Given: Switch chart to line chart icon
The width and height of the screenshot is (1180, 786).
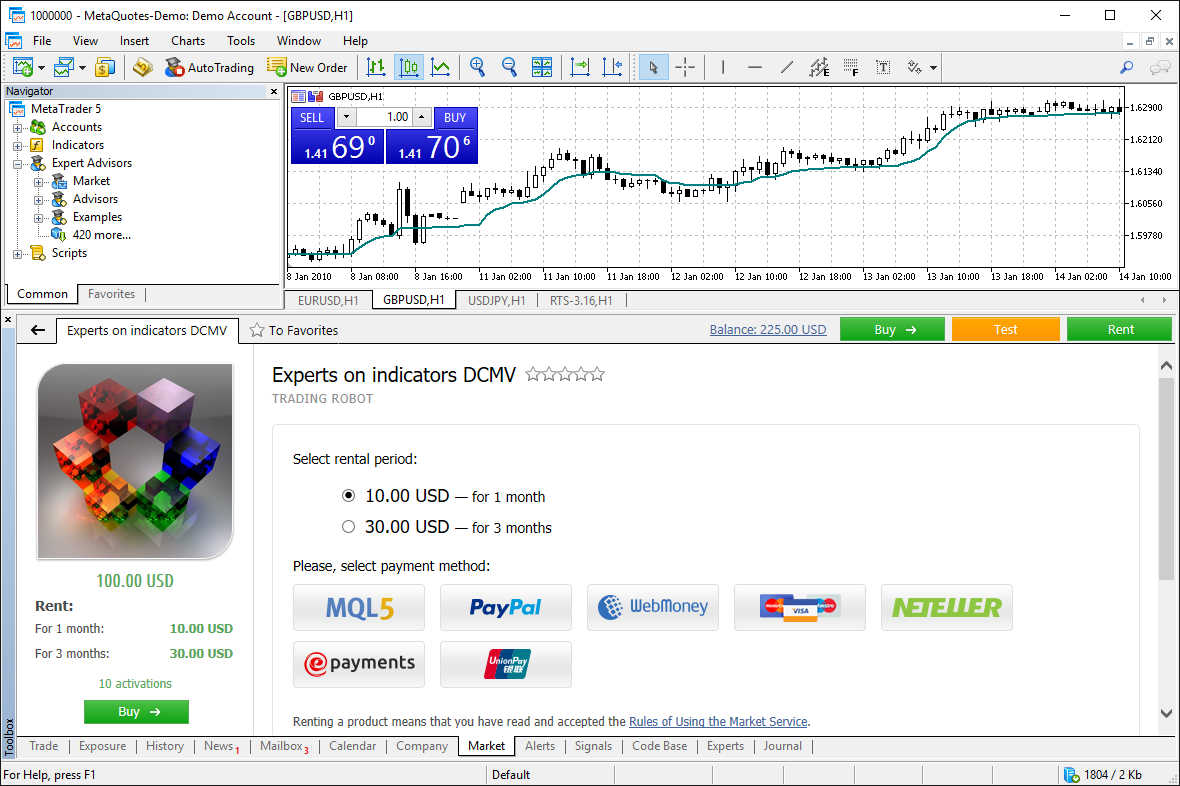Looking at the screenshot, I should 440,68.
